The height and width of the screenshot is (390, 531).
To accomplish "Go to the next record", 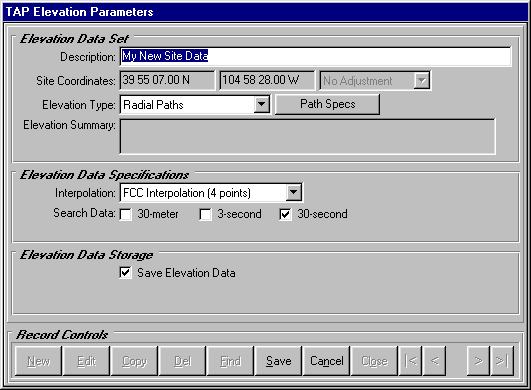I will (478, 361).
